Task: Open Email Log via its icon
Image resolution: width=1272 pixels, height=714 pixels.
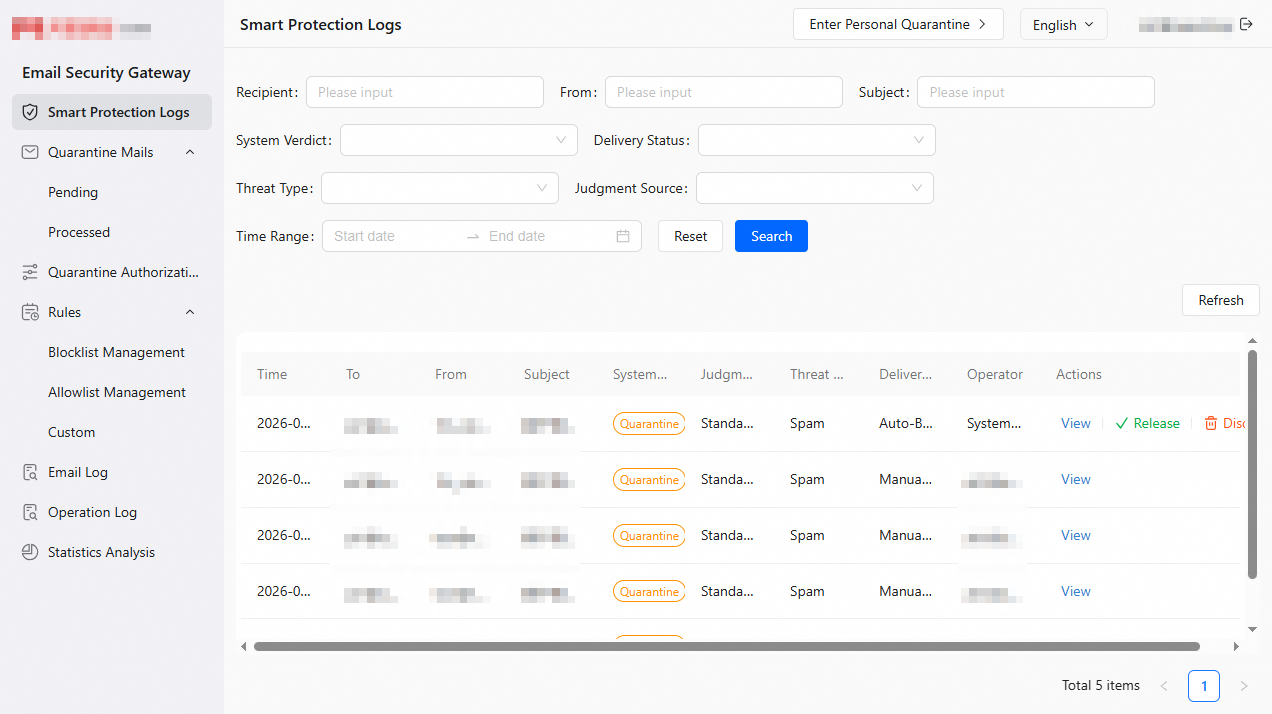Action: click(30, 472)
